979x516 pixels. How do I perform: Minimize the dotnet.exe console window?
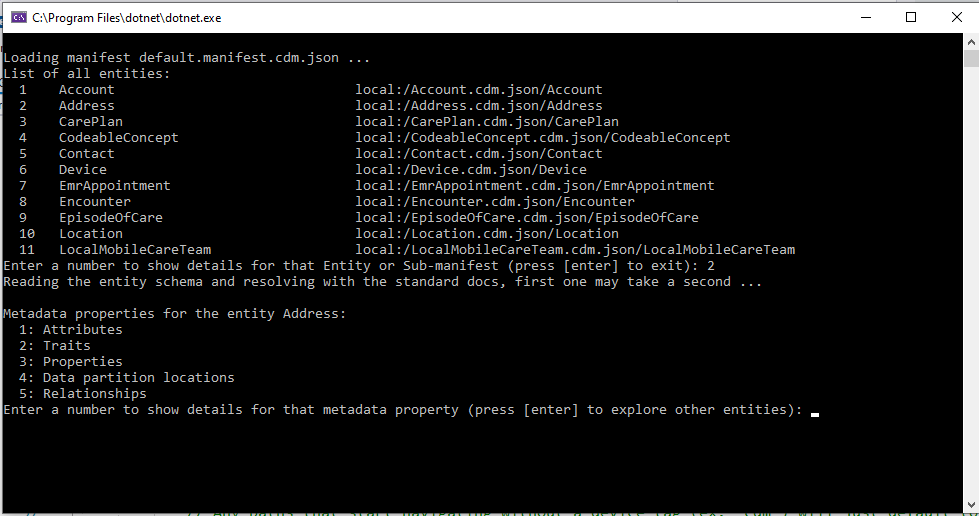point(864,17)
